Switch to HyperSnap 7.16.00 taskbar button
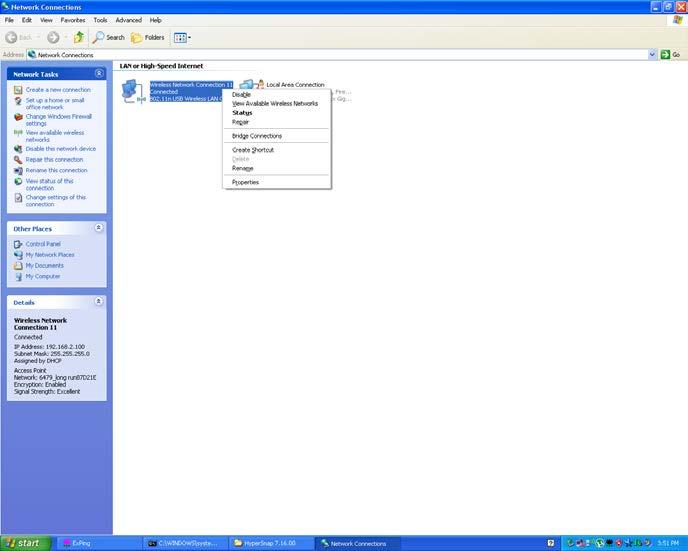The width and height of the screenshot is (688, 551). 270,543
